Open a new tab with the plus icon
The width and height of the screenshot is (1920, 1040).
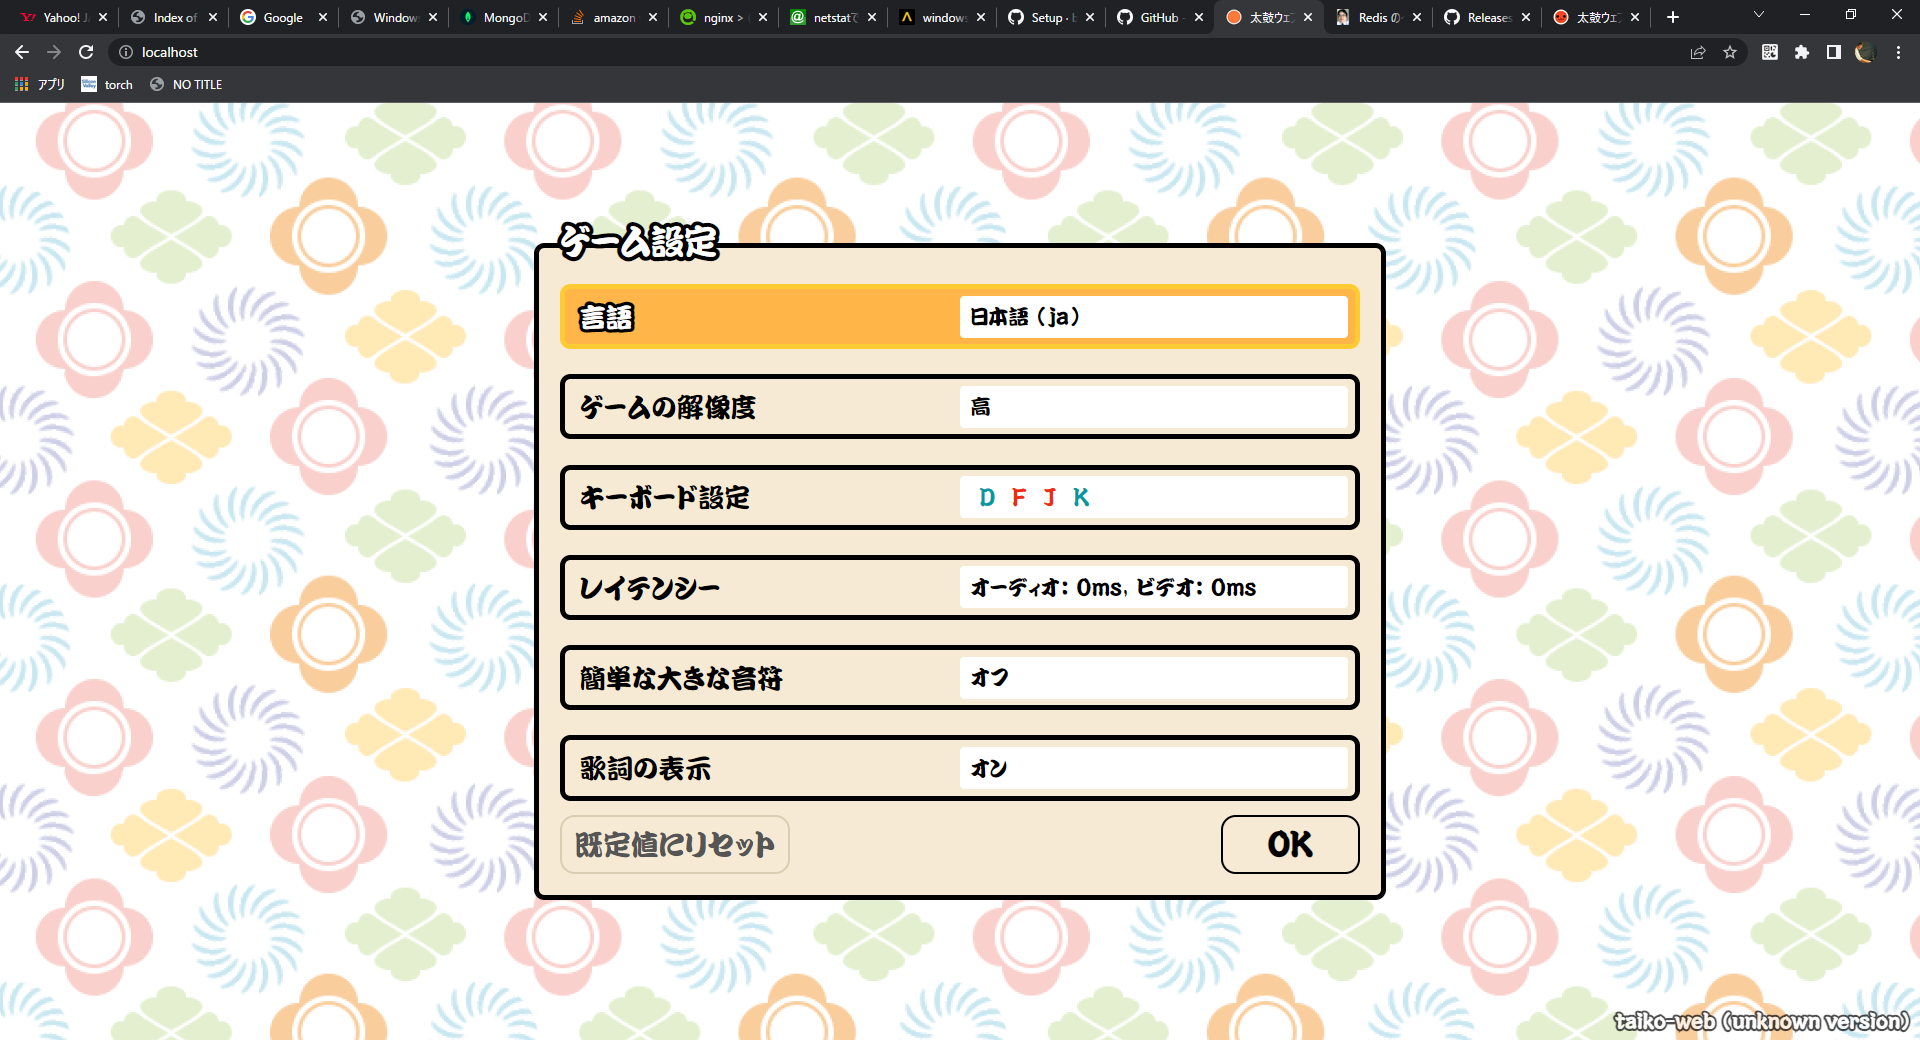coord(1672,16)
